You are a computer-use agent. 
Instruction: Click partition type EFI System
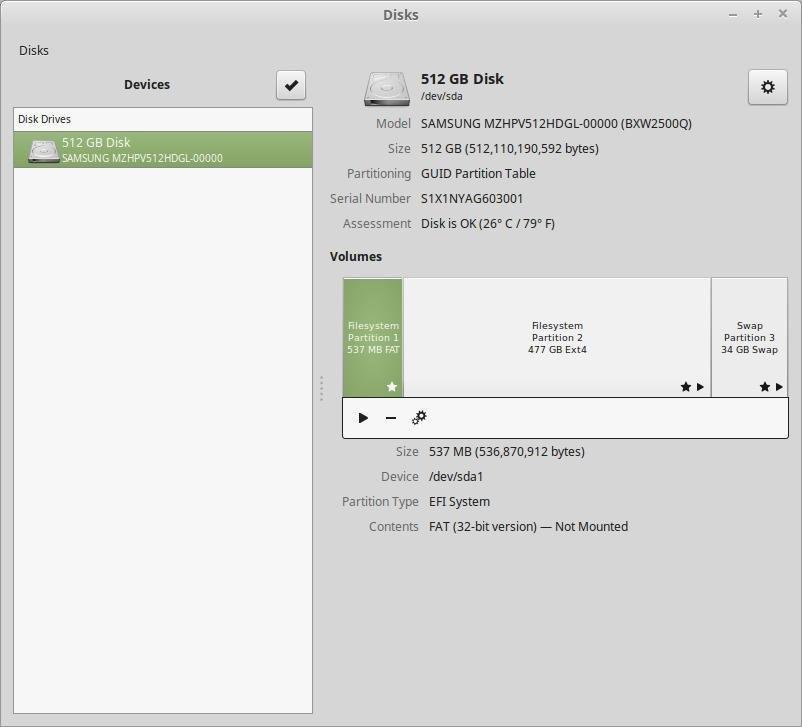(459, 502)
